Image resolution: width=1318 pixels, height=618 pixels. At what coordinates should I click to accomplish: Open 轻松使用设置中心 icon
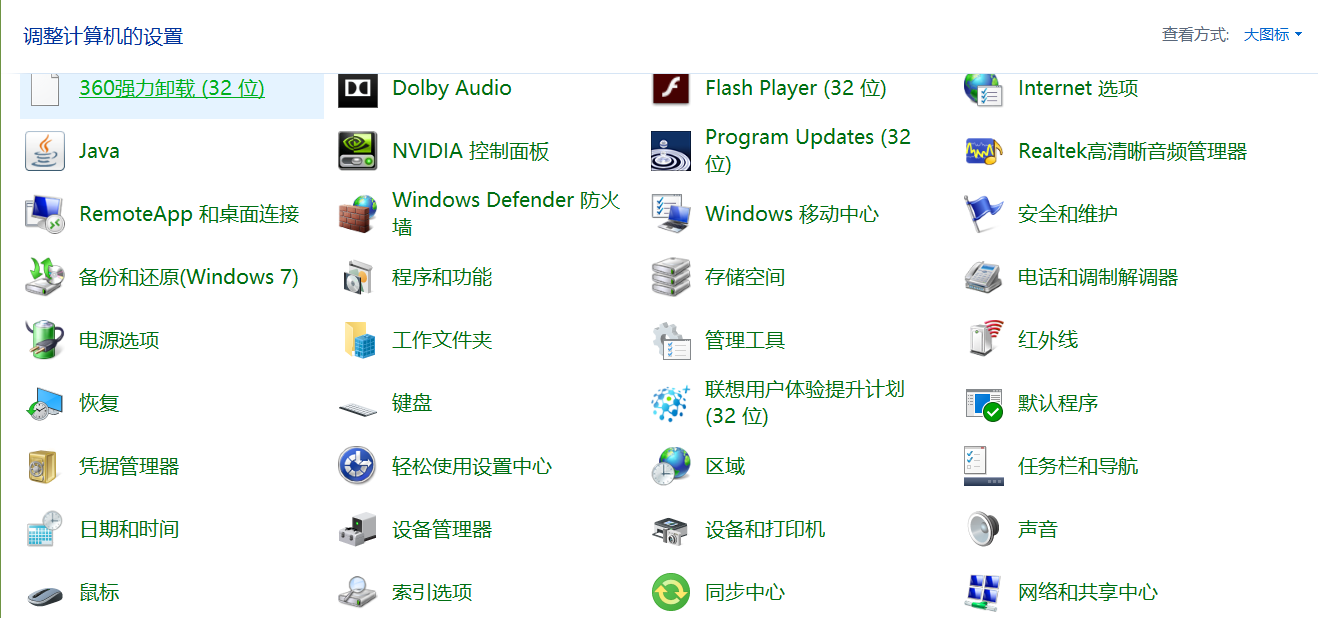point(357,466)
